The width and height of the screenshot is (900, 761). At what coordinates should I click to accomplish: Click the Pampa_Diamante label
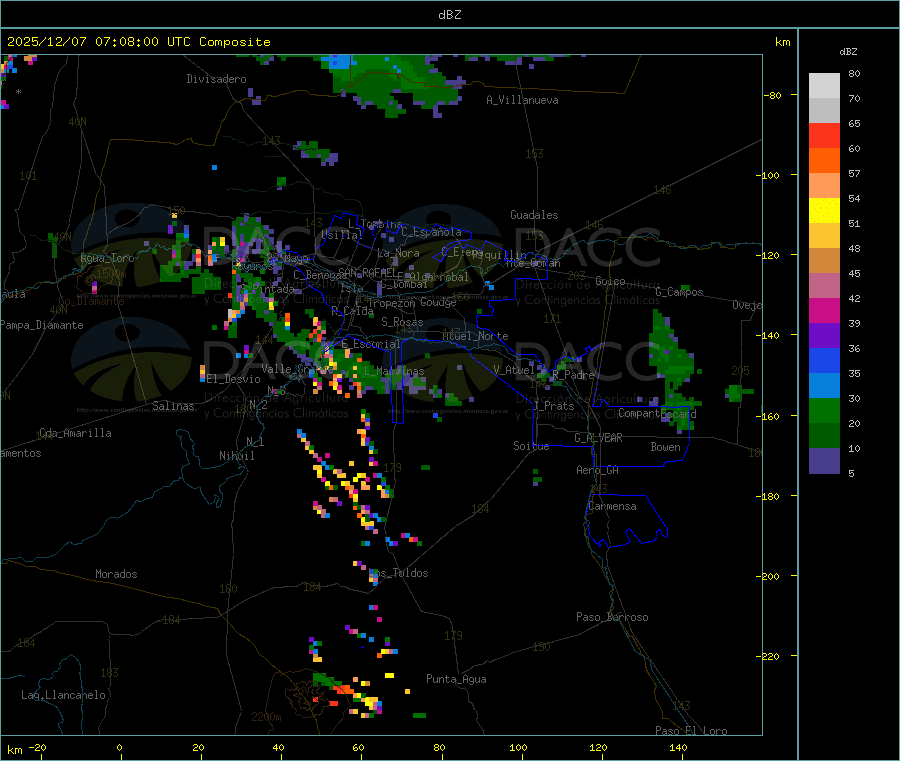pos(42,325)
